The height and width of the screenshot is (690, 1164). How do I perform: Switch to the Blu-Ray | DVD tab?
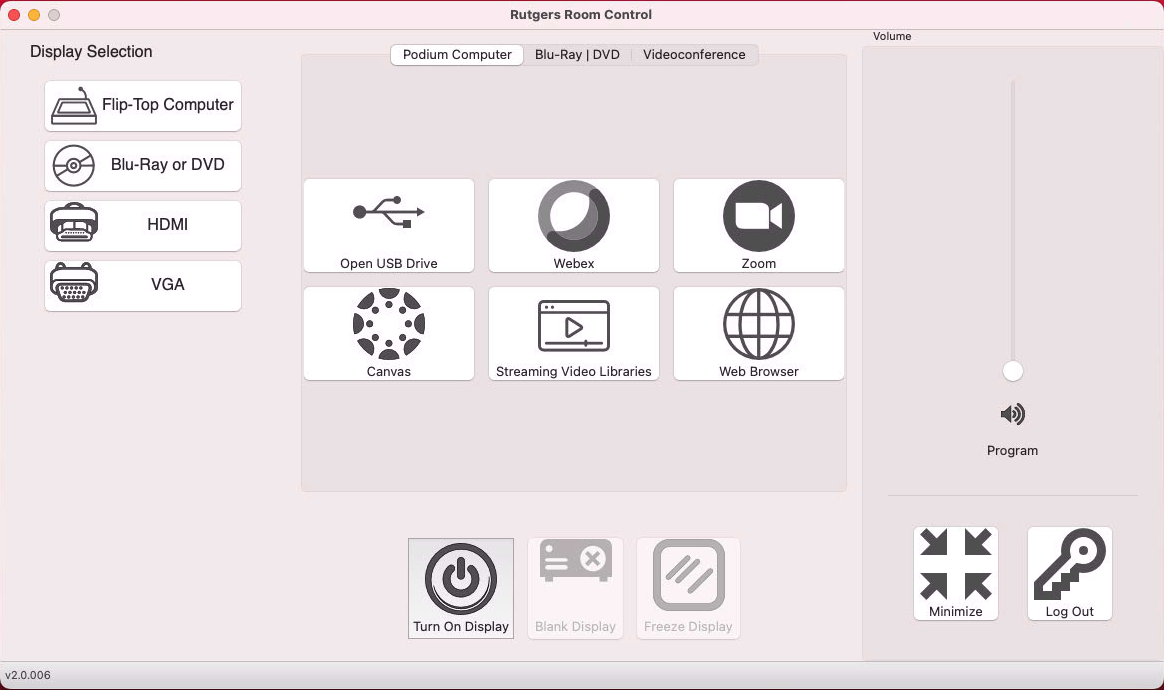point(577,55)
